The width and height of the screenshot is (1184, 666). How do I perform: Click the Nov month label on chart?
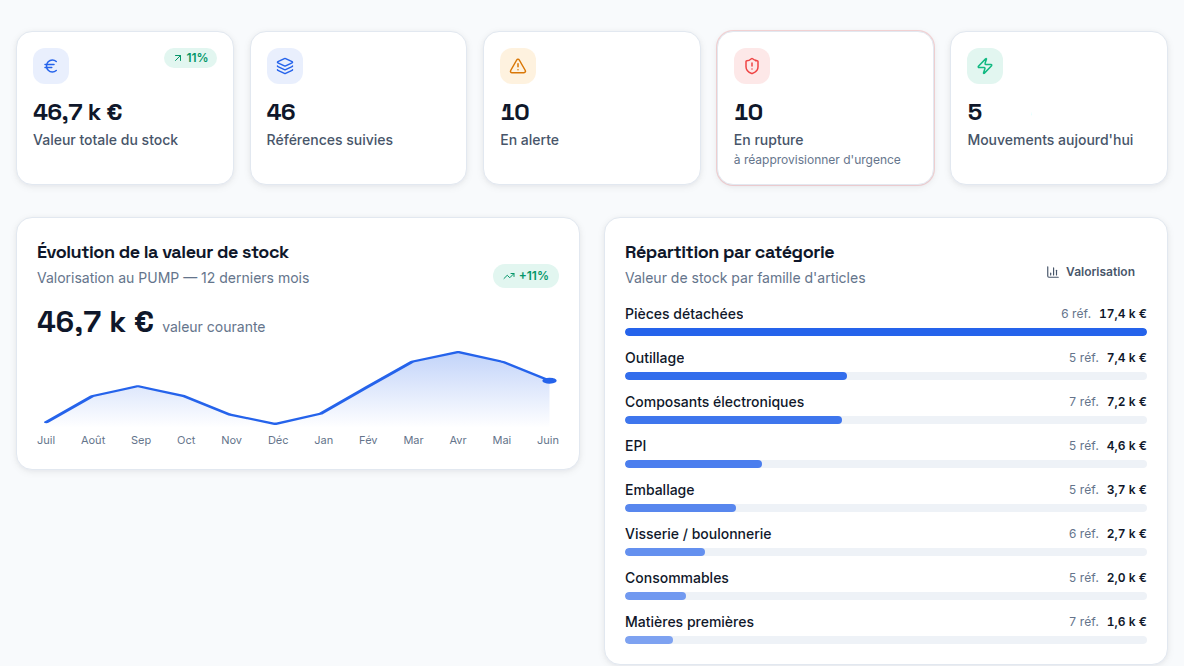[231, 440]
